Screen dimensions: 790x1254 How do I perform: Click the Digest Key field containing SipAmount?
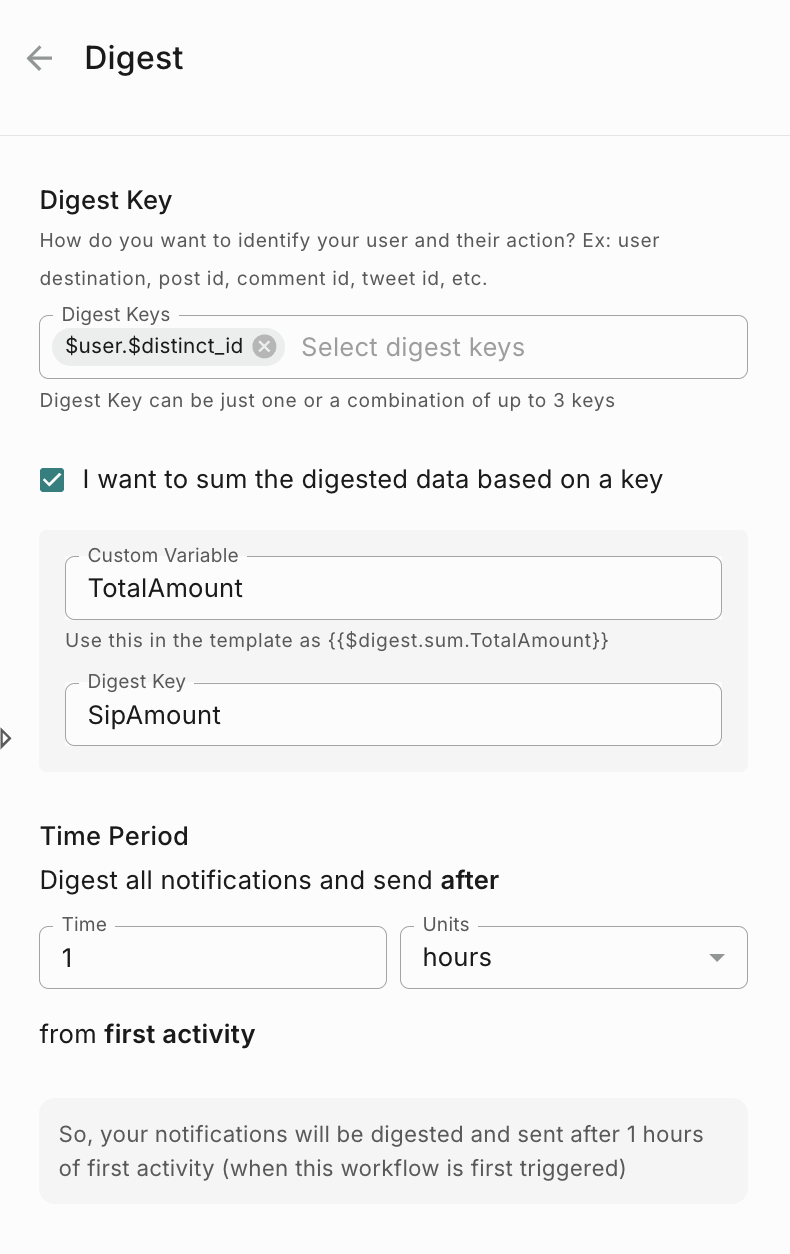392,715
